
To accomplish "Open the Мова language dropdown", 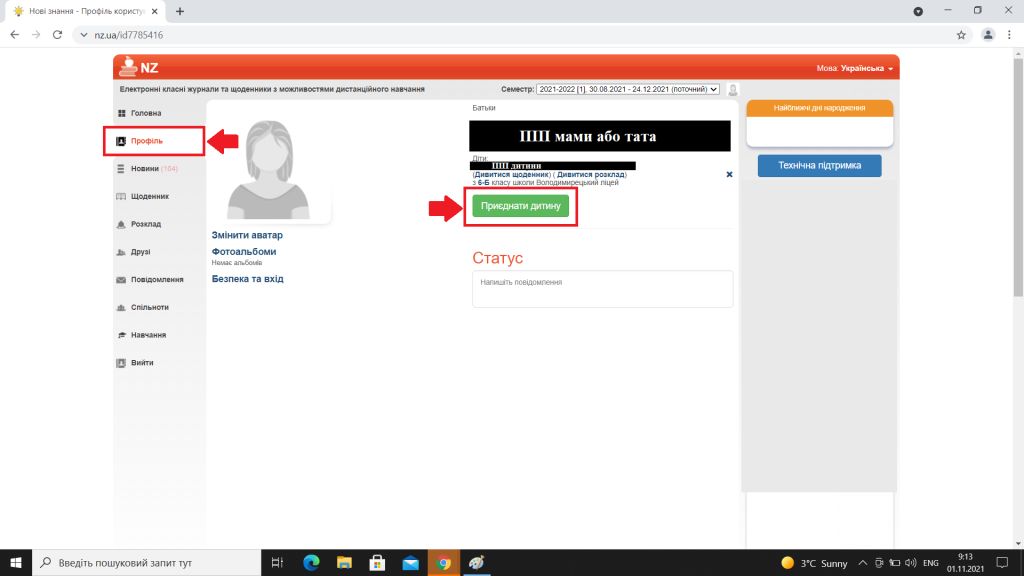I will pos(856,68).
